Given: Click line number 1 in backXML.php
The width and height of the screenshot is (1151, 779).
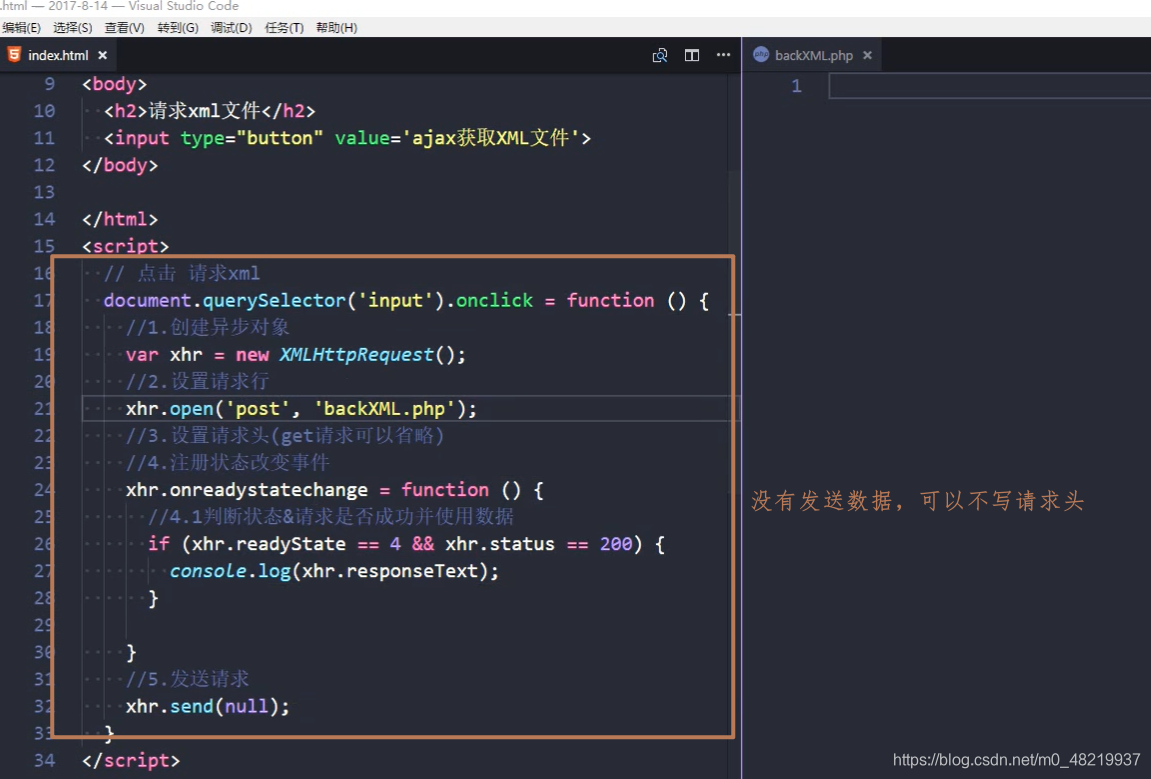Looking at the screenshot, I should click(x=796, y=87).
